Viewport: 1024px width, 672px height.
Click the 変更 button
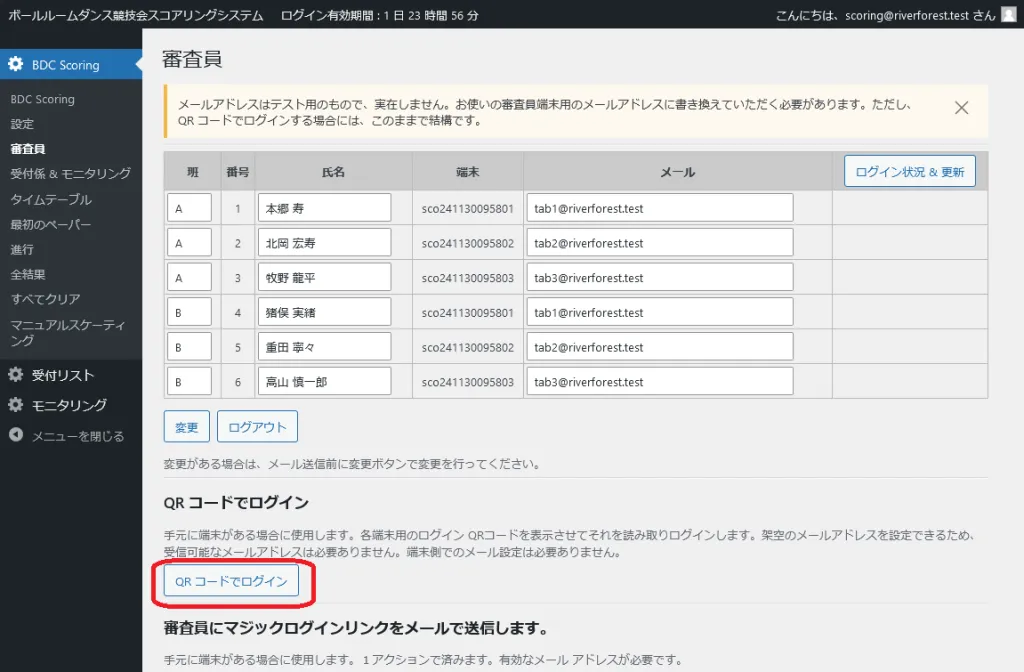186,427
